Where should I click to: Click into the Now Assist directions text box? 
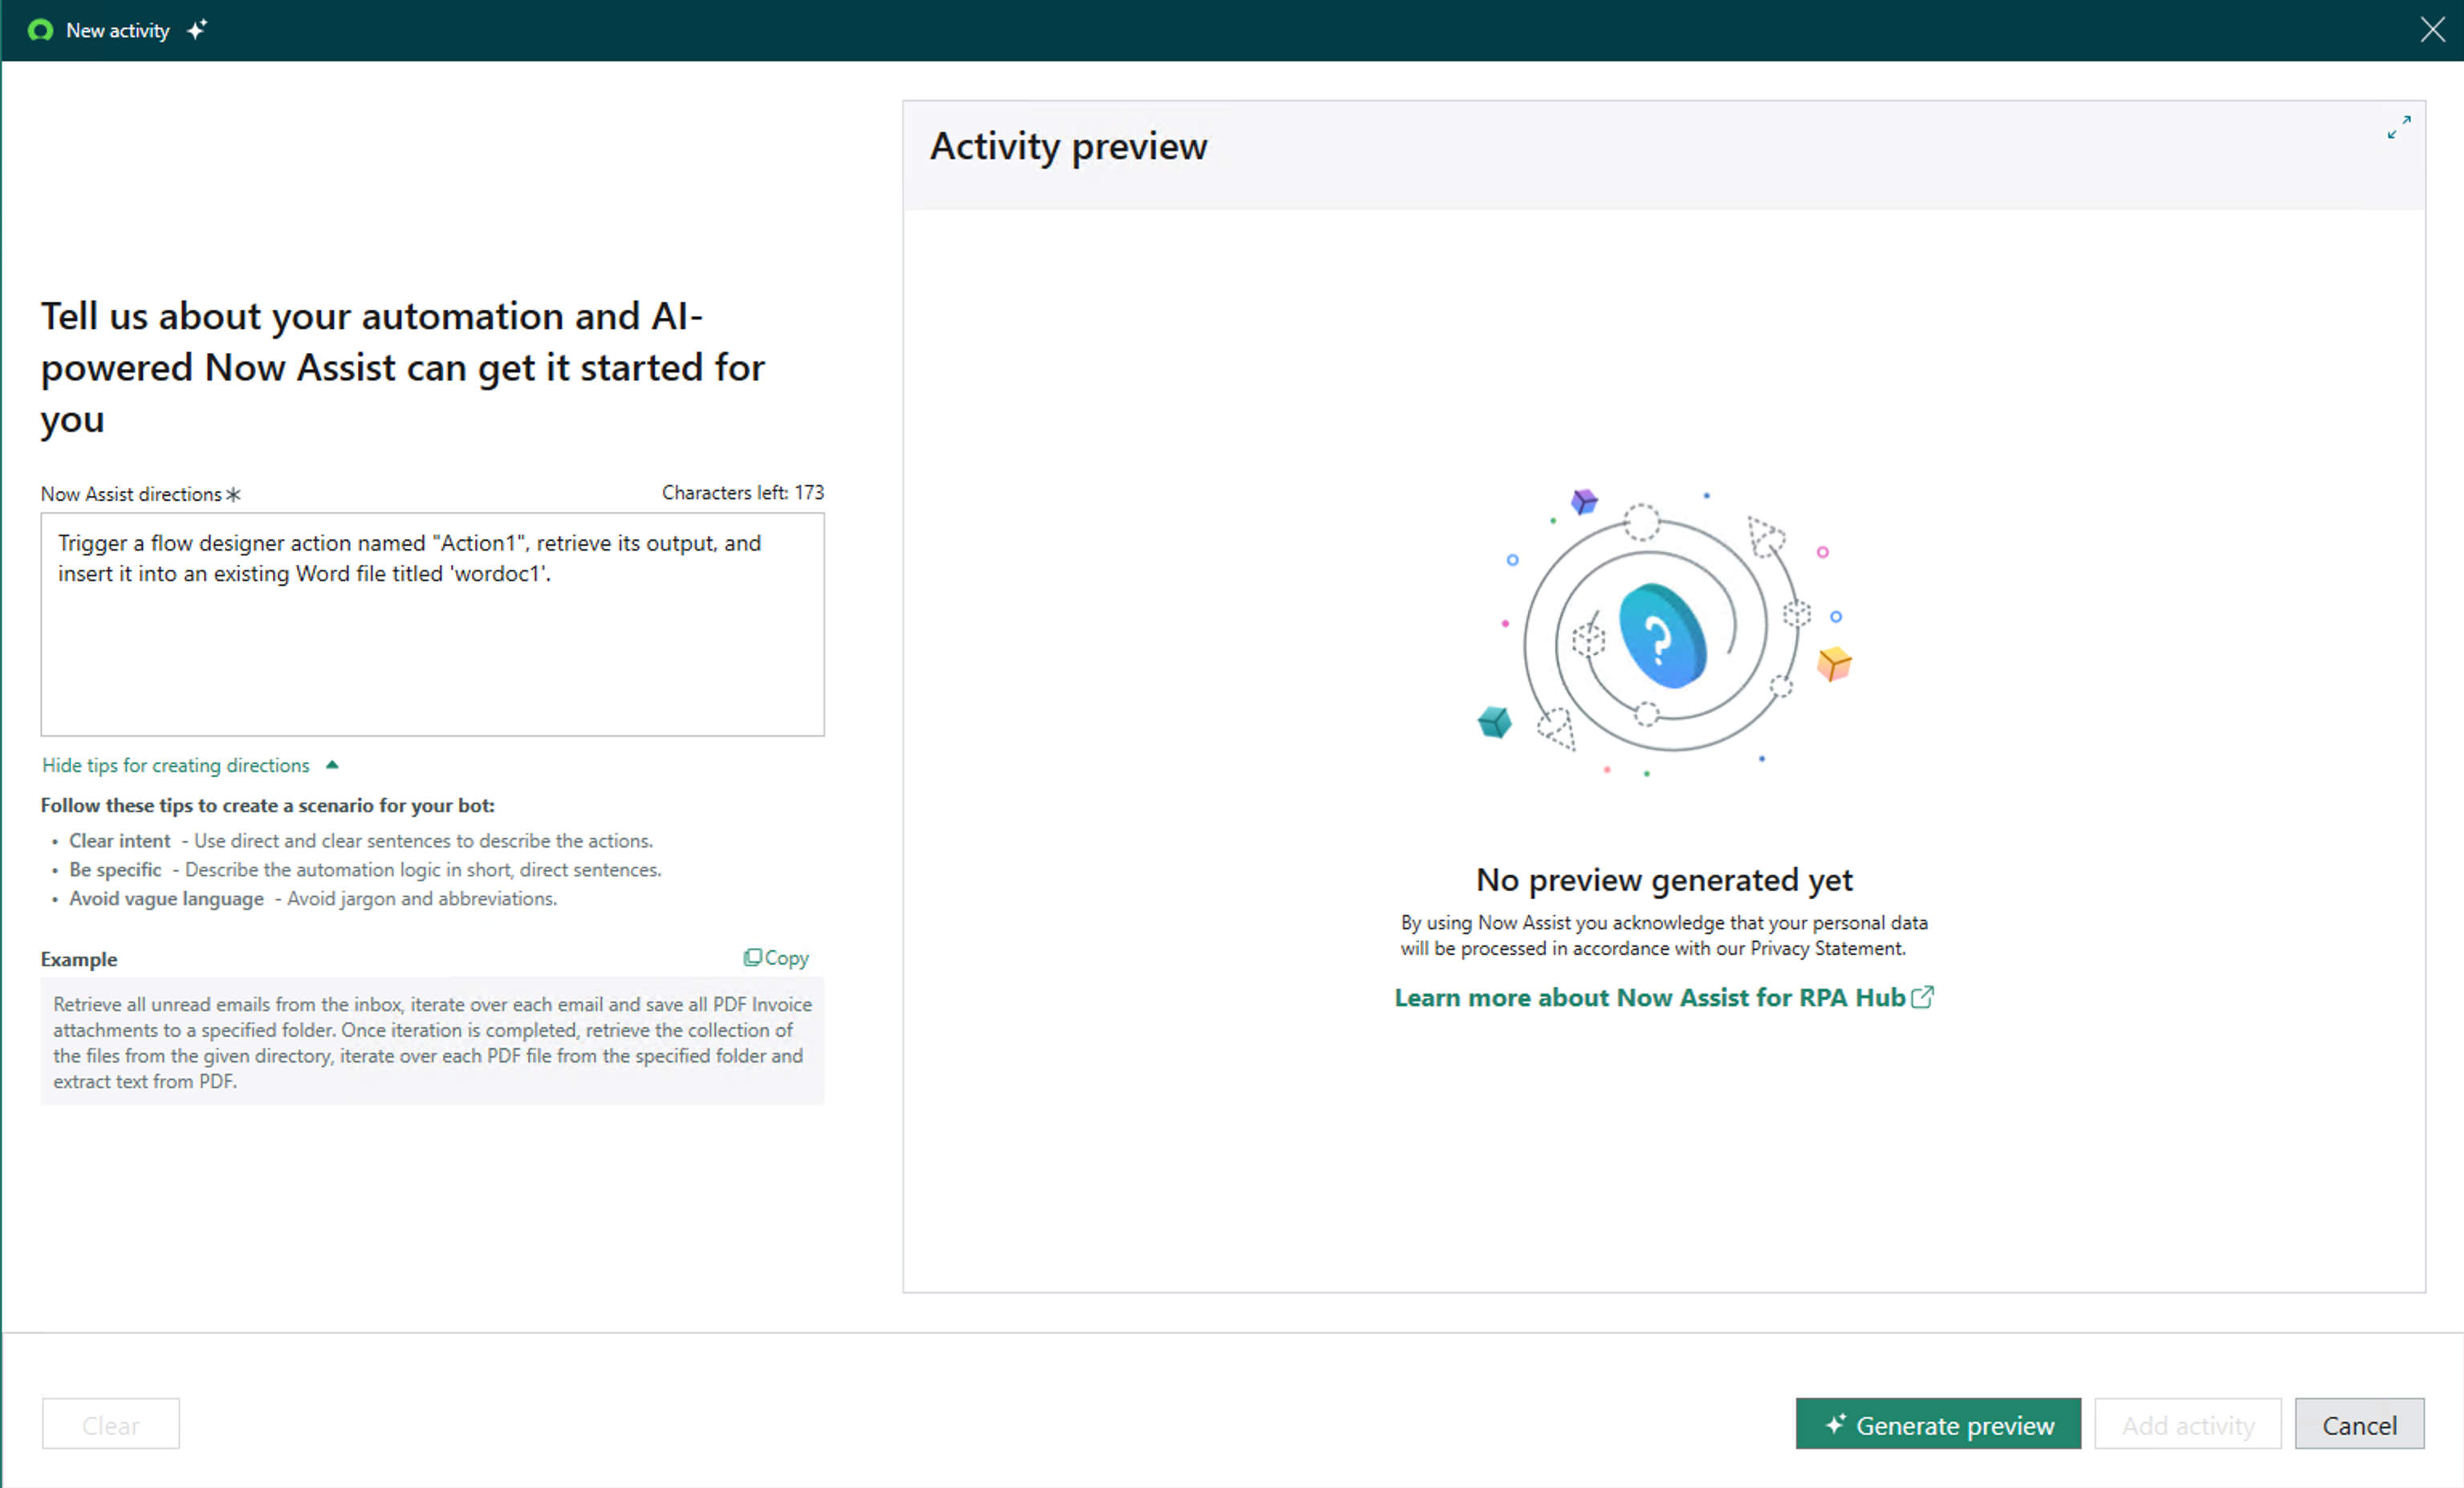(432, 624)
